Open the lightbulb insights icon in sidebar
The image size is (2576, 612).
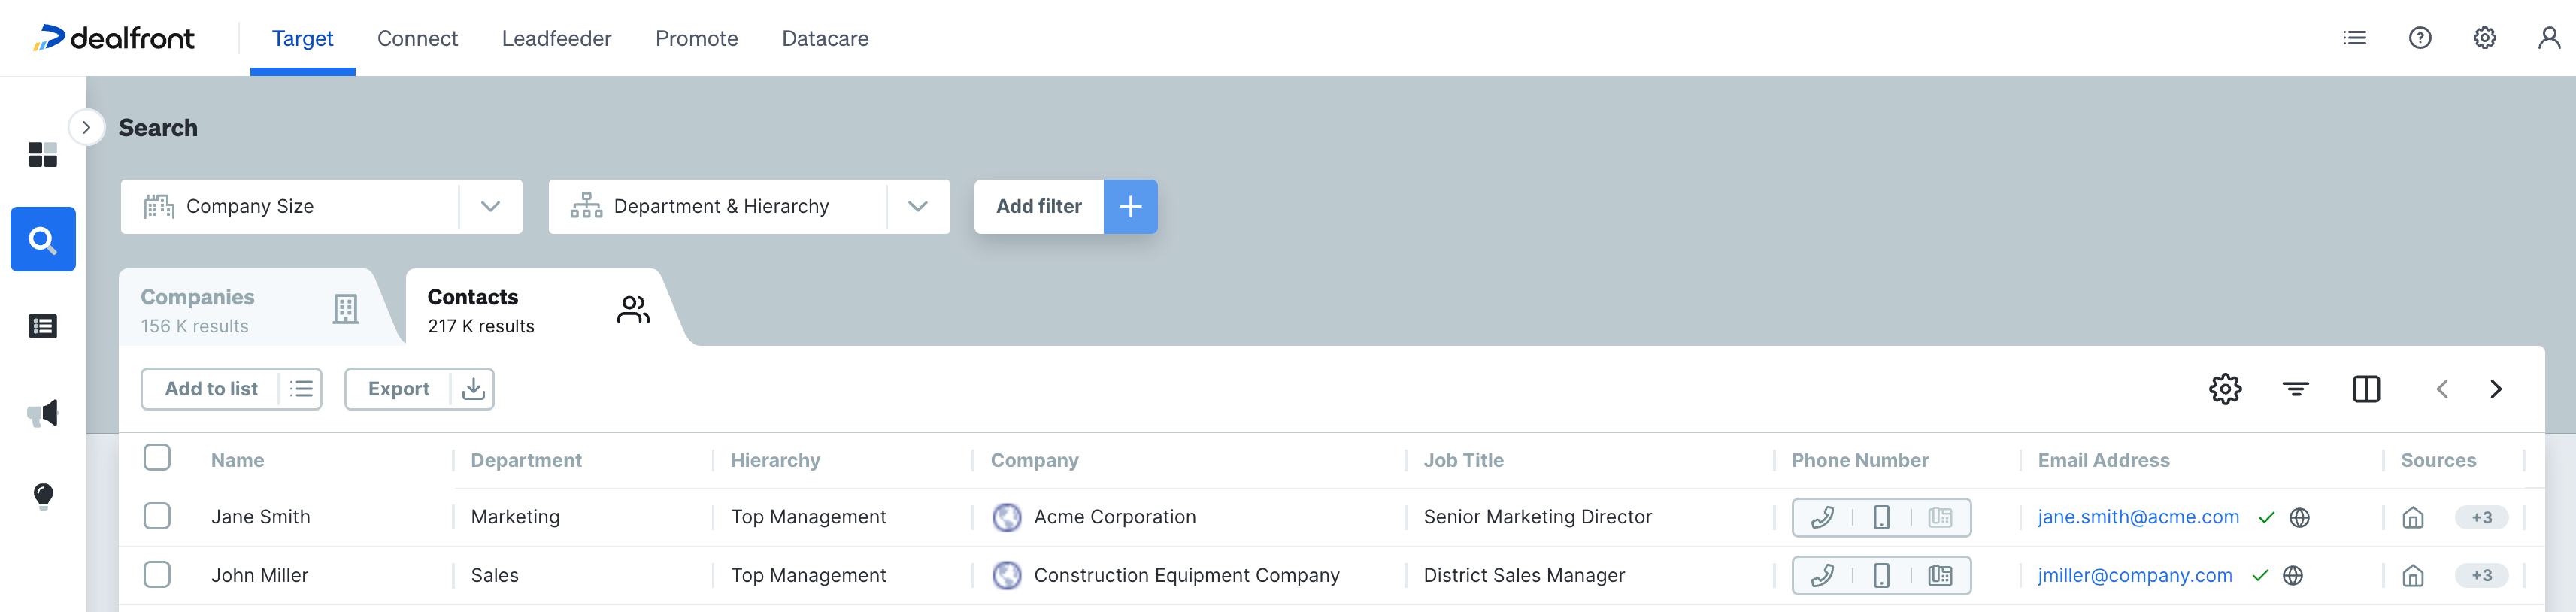43,496
